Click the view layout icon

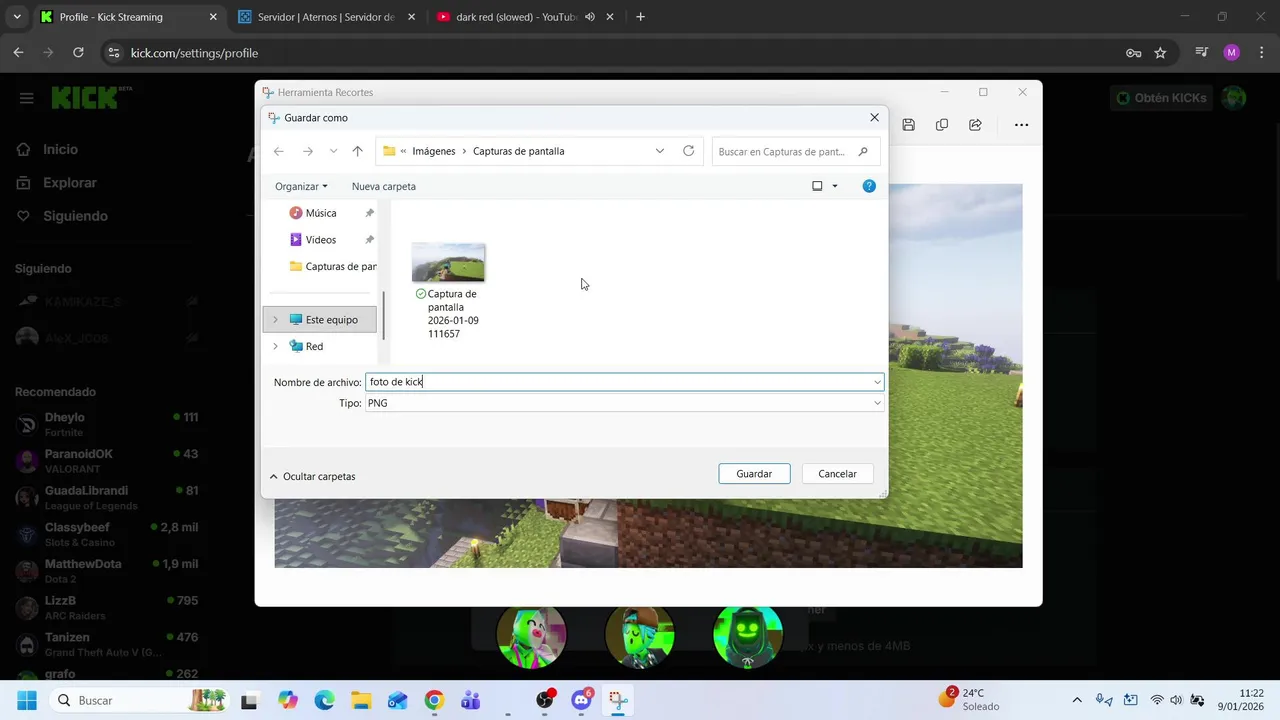coord(817,186)
